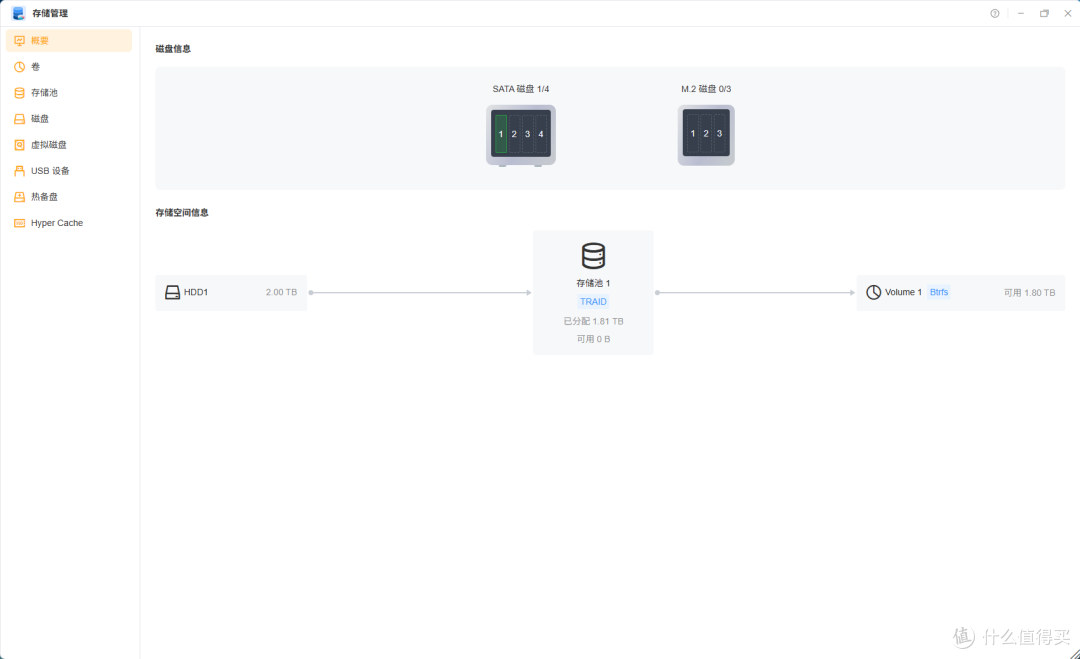Image resolution: width=1080 pixels, height=659 pixels.
Task: Select USB 设备 in the sidebar
Action: click(x=69, y=171)
